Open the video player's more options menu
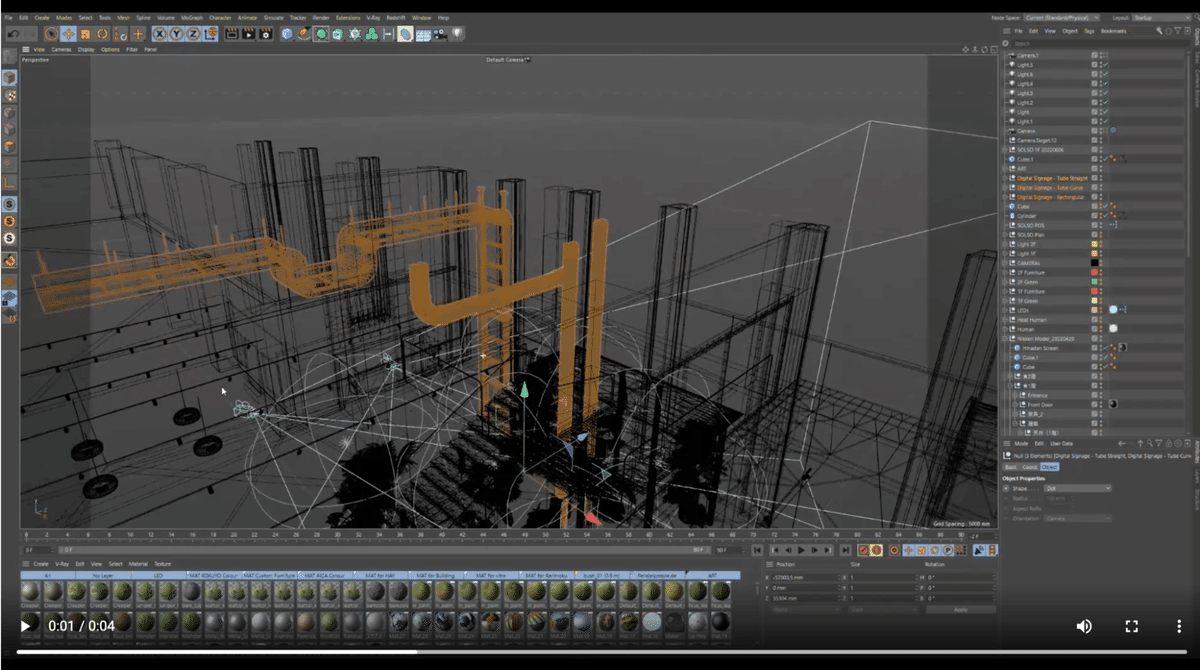The image size is (1200, 670). click(x=1179, y=626)
